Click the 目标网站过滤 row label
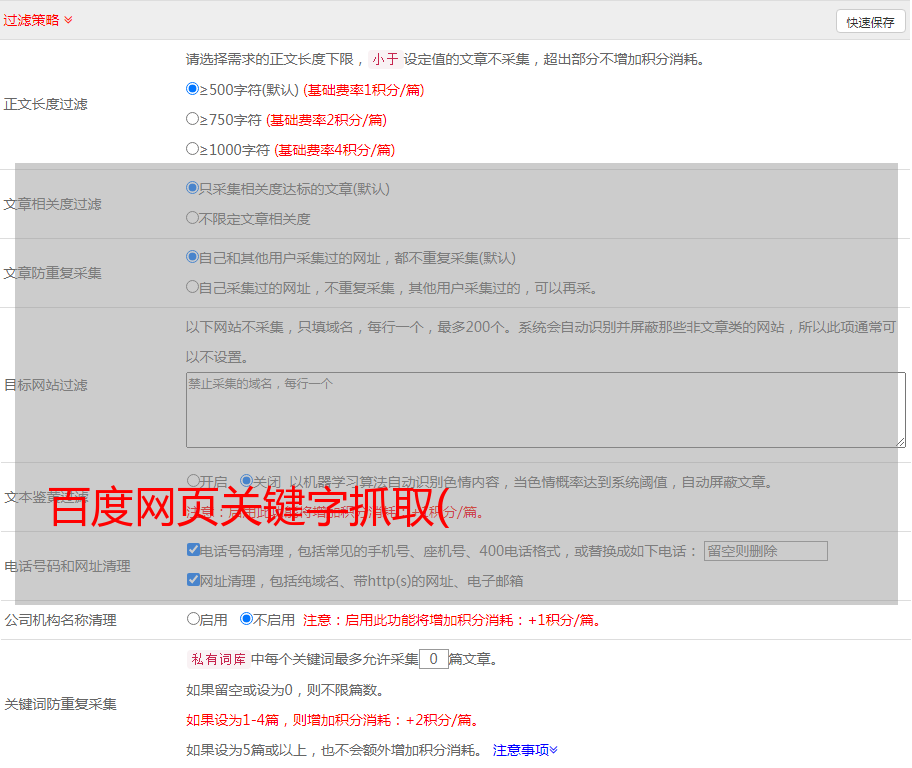 [x=45, y=385]
